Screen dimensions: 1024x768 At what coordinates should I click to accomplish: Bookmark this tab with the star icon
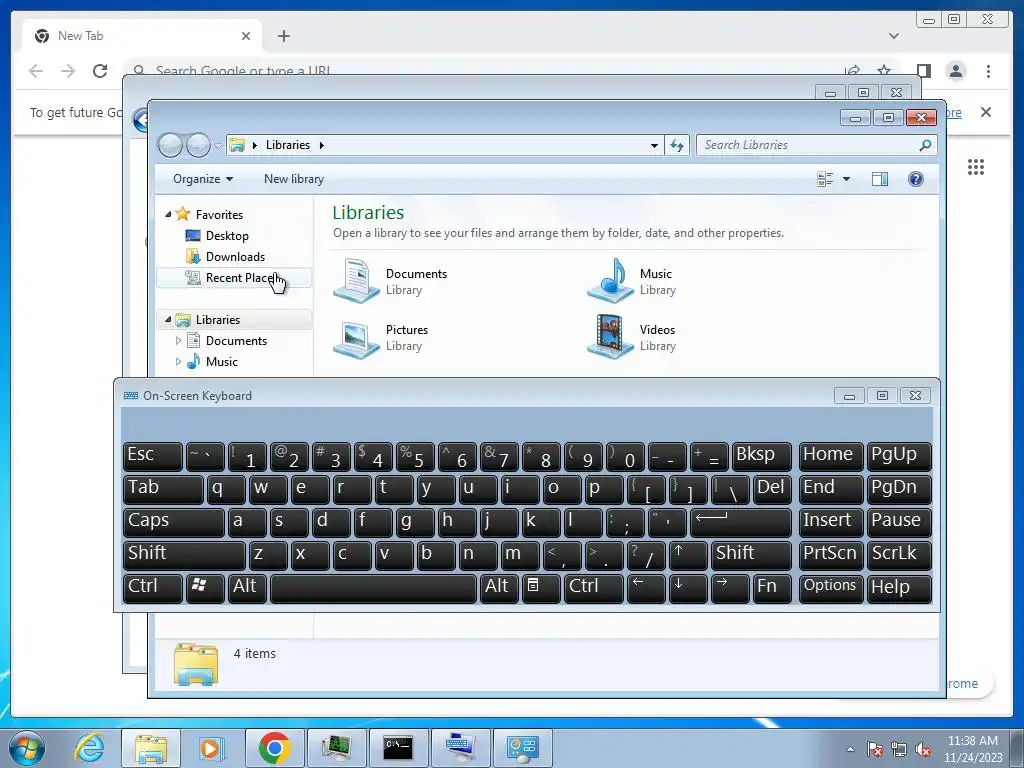pyautogui.click(x=884, y=71)
